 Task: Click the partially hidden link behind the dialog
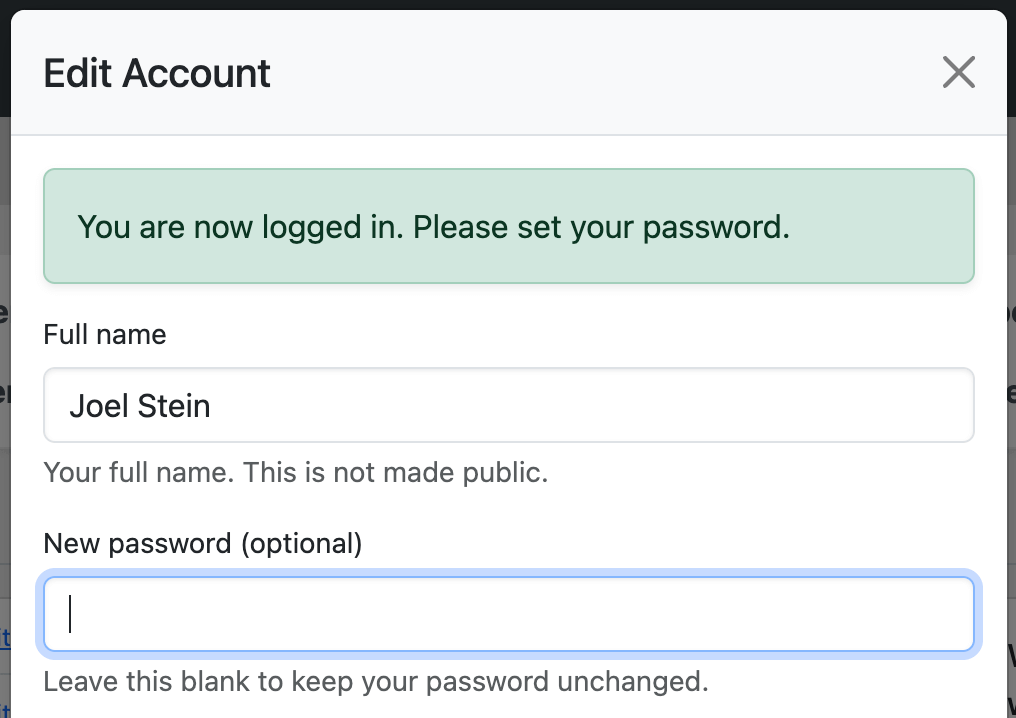[5, 637]
